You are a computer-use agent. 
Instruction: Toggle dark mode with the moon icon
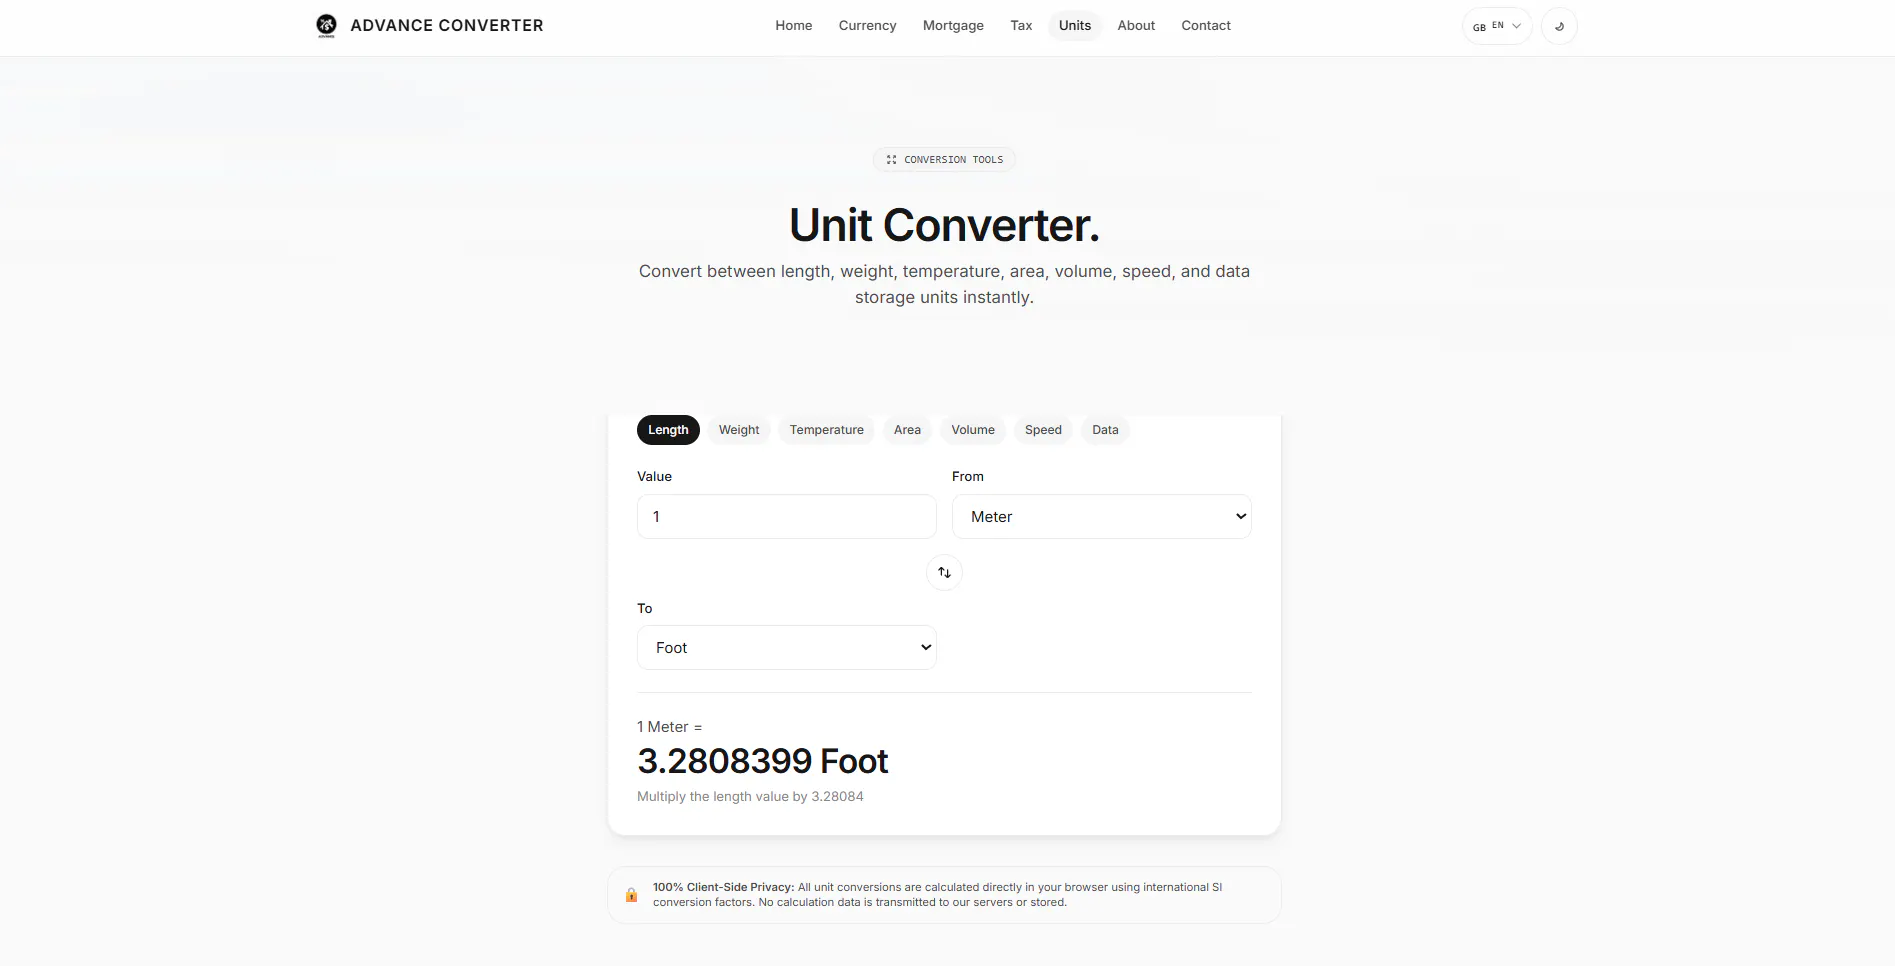tap(1559, 26)
